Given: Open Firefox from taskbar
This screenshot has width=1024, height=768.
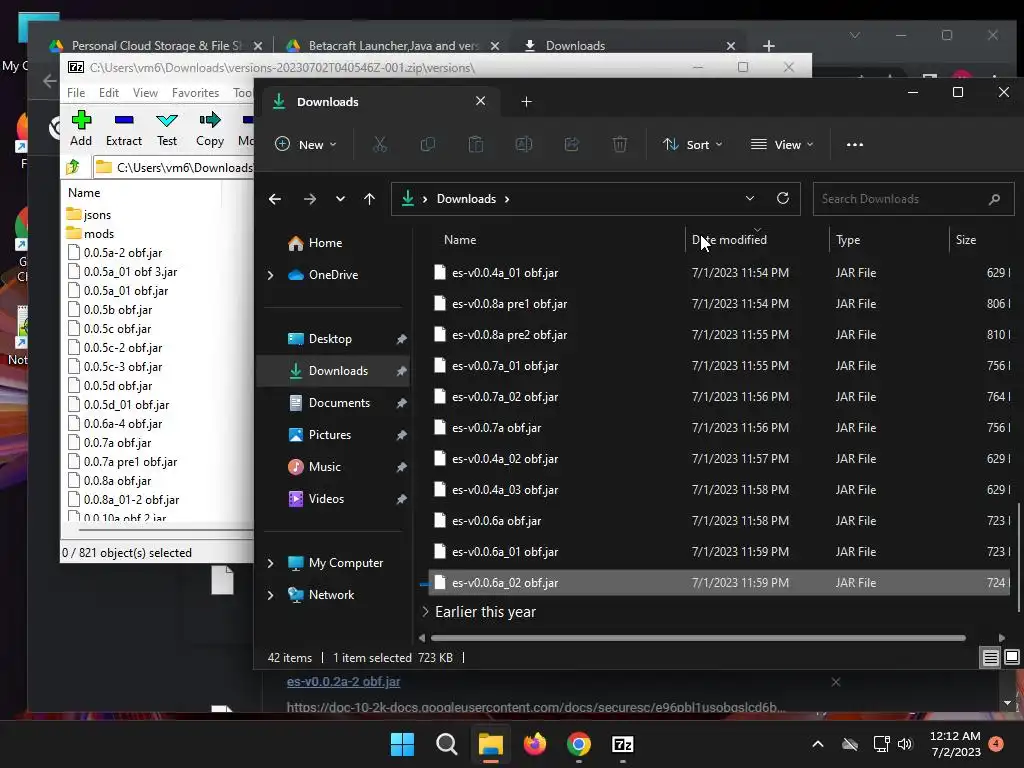Looking at the screenshot, I should click(x=535, y=744).
